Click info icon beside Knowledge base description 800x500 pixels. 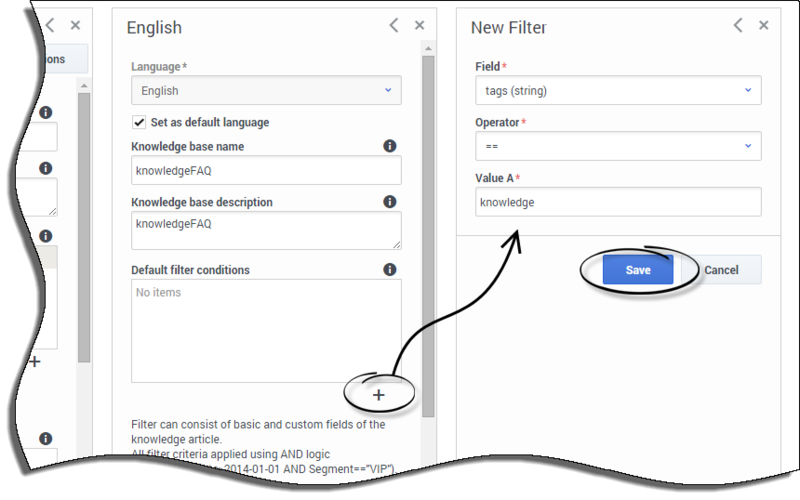point(390,202)
